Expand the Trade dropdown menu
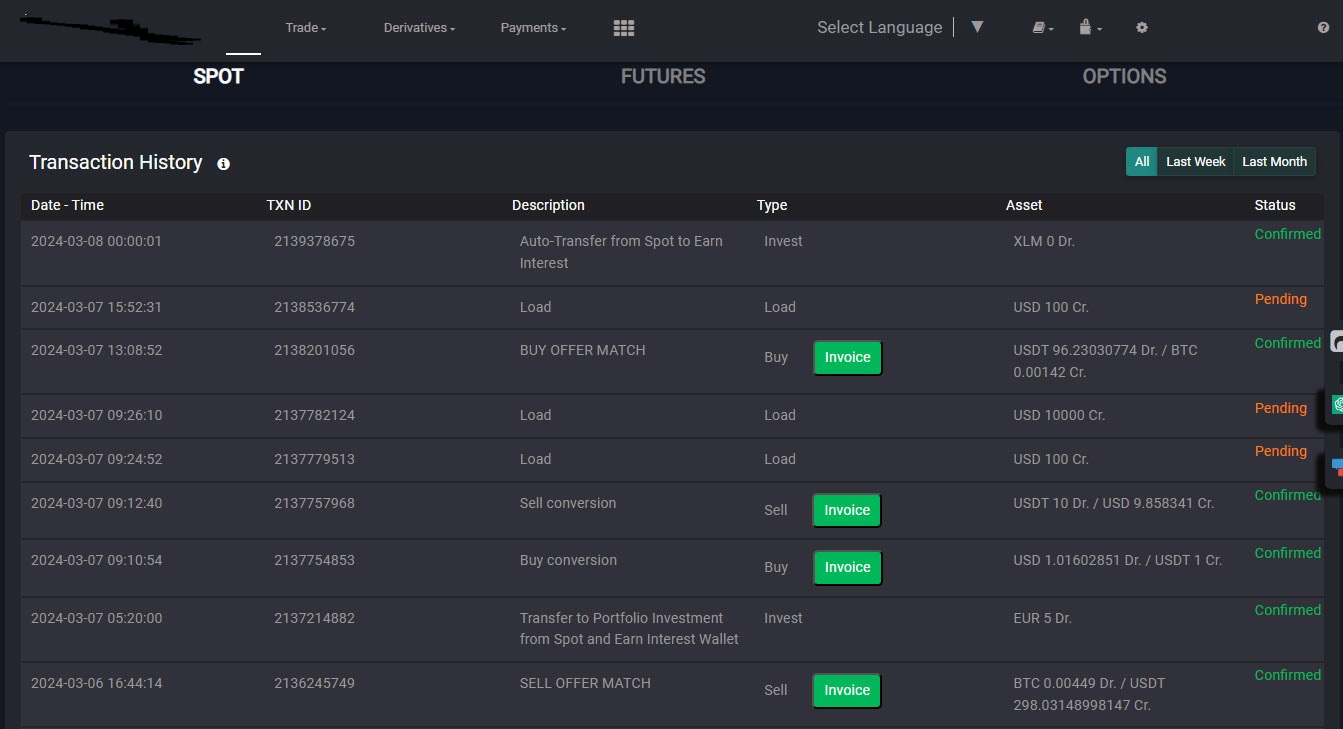Viewport: 1343px width, 729px height. click(305, 28)
